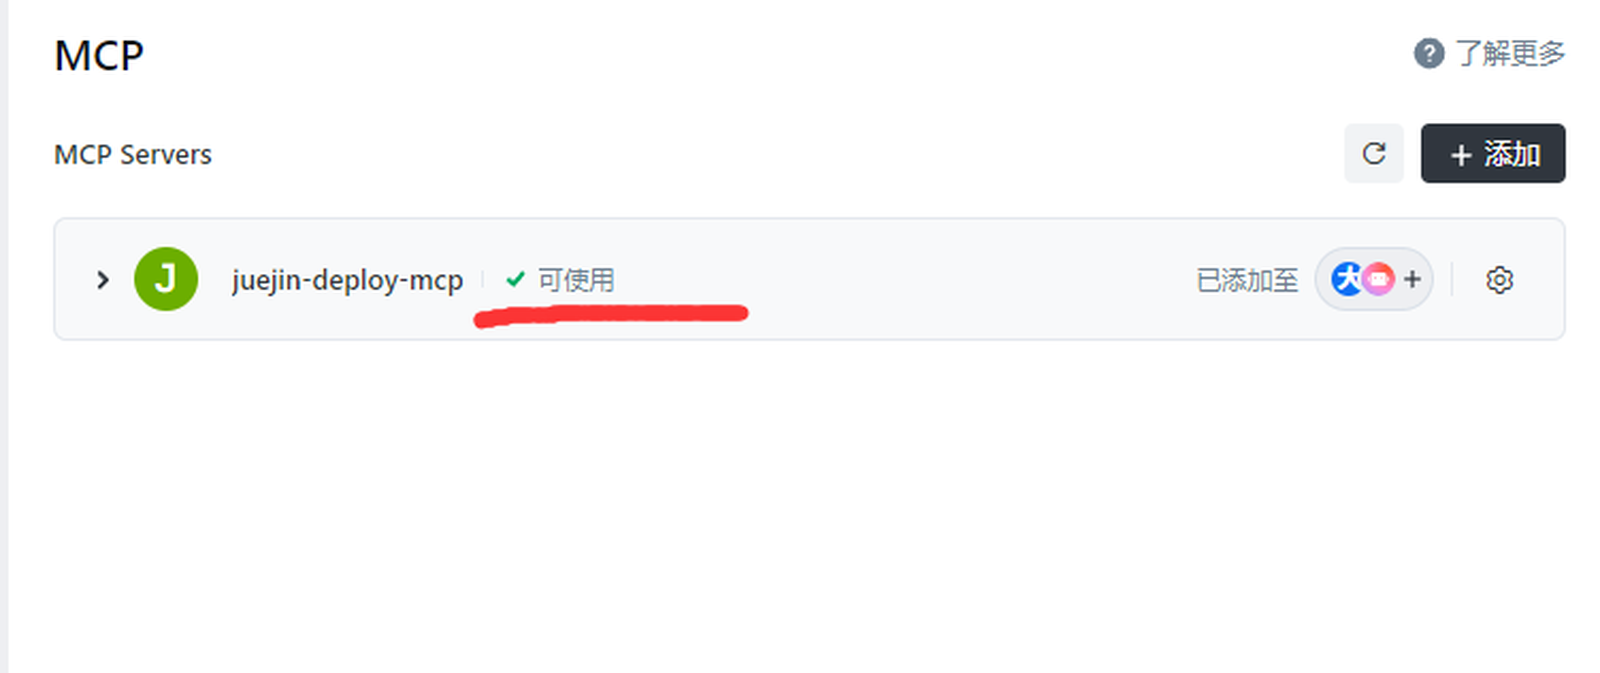Add server to another agent via plus
Screen dimensions: 1600x673
pyautogui.click(x=1412, y=279)
